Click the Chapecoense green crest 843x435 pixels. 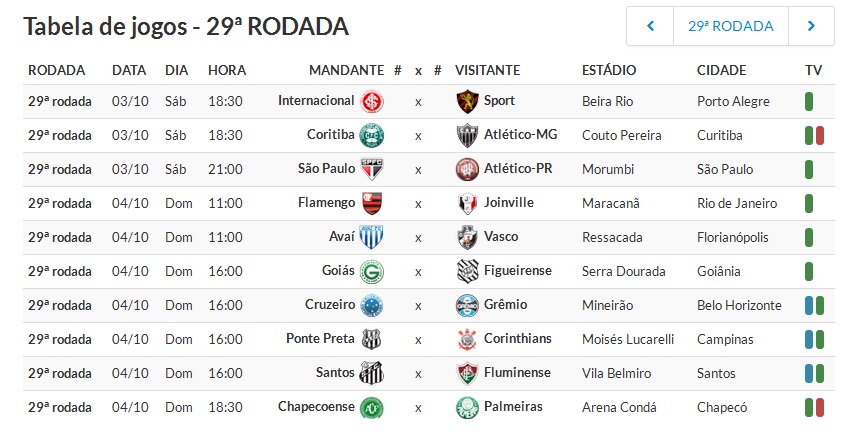[372, 408]
